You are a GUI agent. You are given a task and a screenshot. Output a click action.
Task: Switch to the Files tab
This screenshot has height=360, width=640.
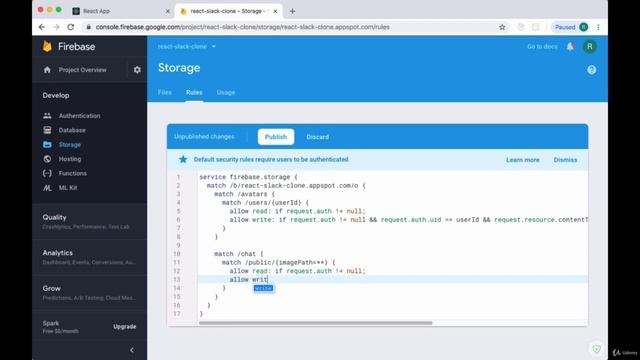[x=165, y=93]
